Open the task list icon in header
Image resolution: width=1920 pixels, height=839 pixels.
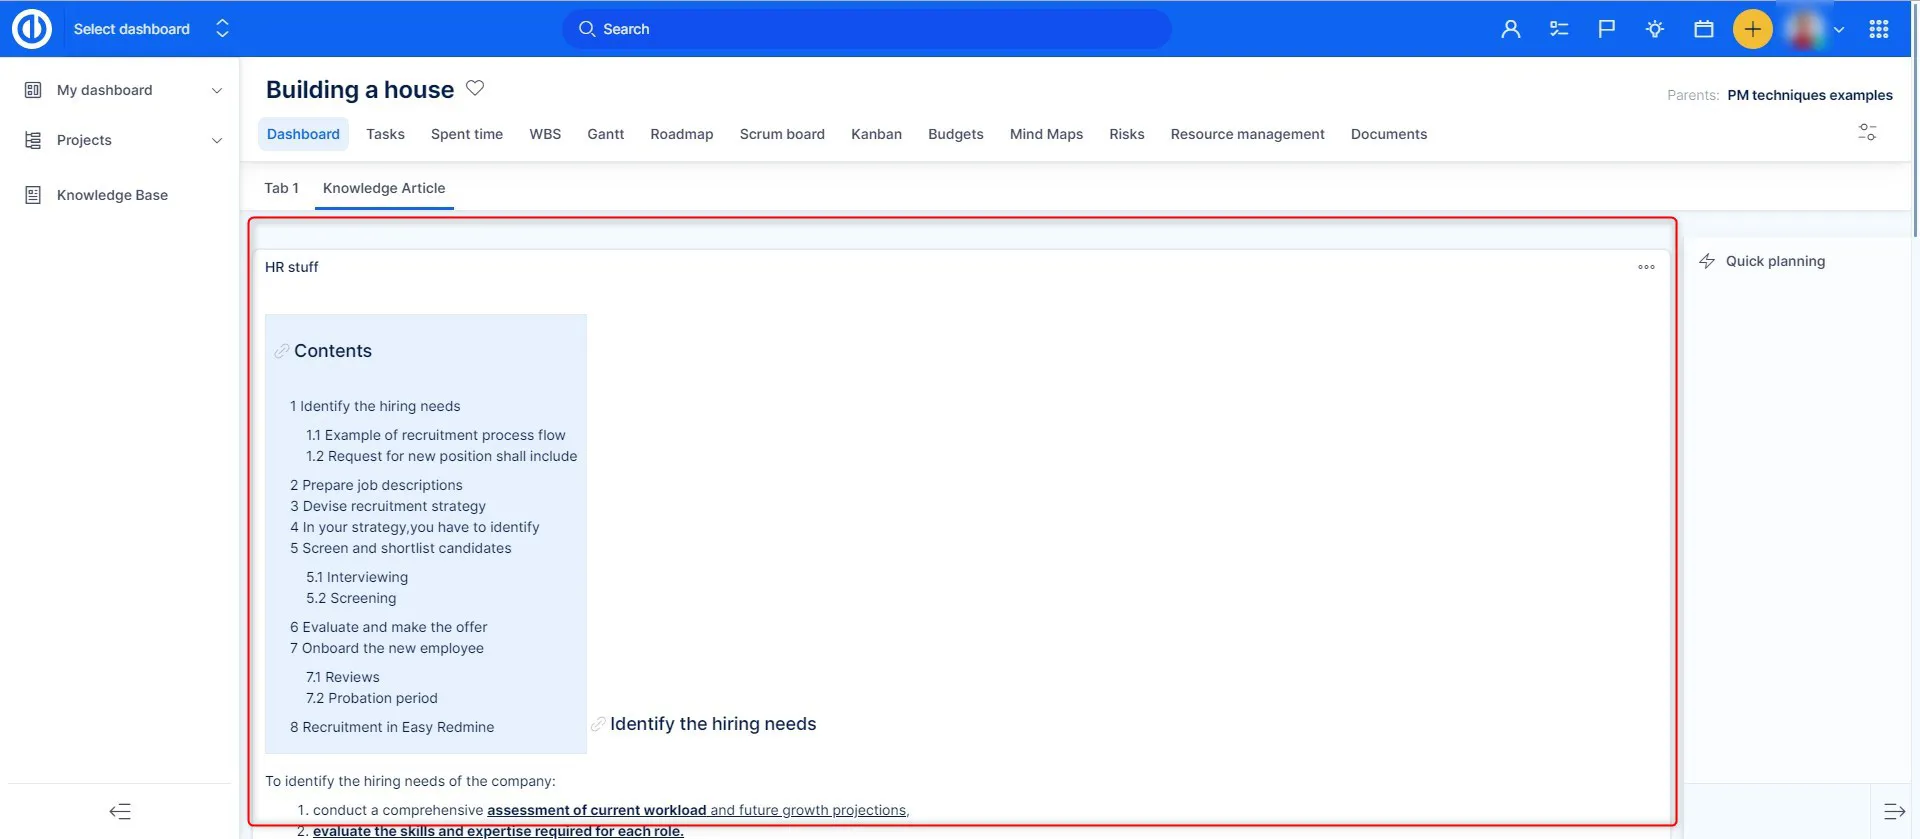point(1558,29)
